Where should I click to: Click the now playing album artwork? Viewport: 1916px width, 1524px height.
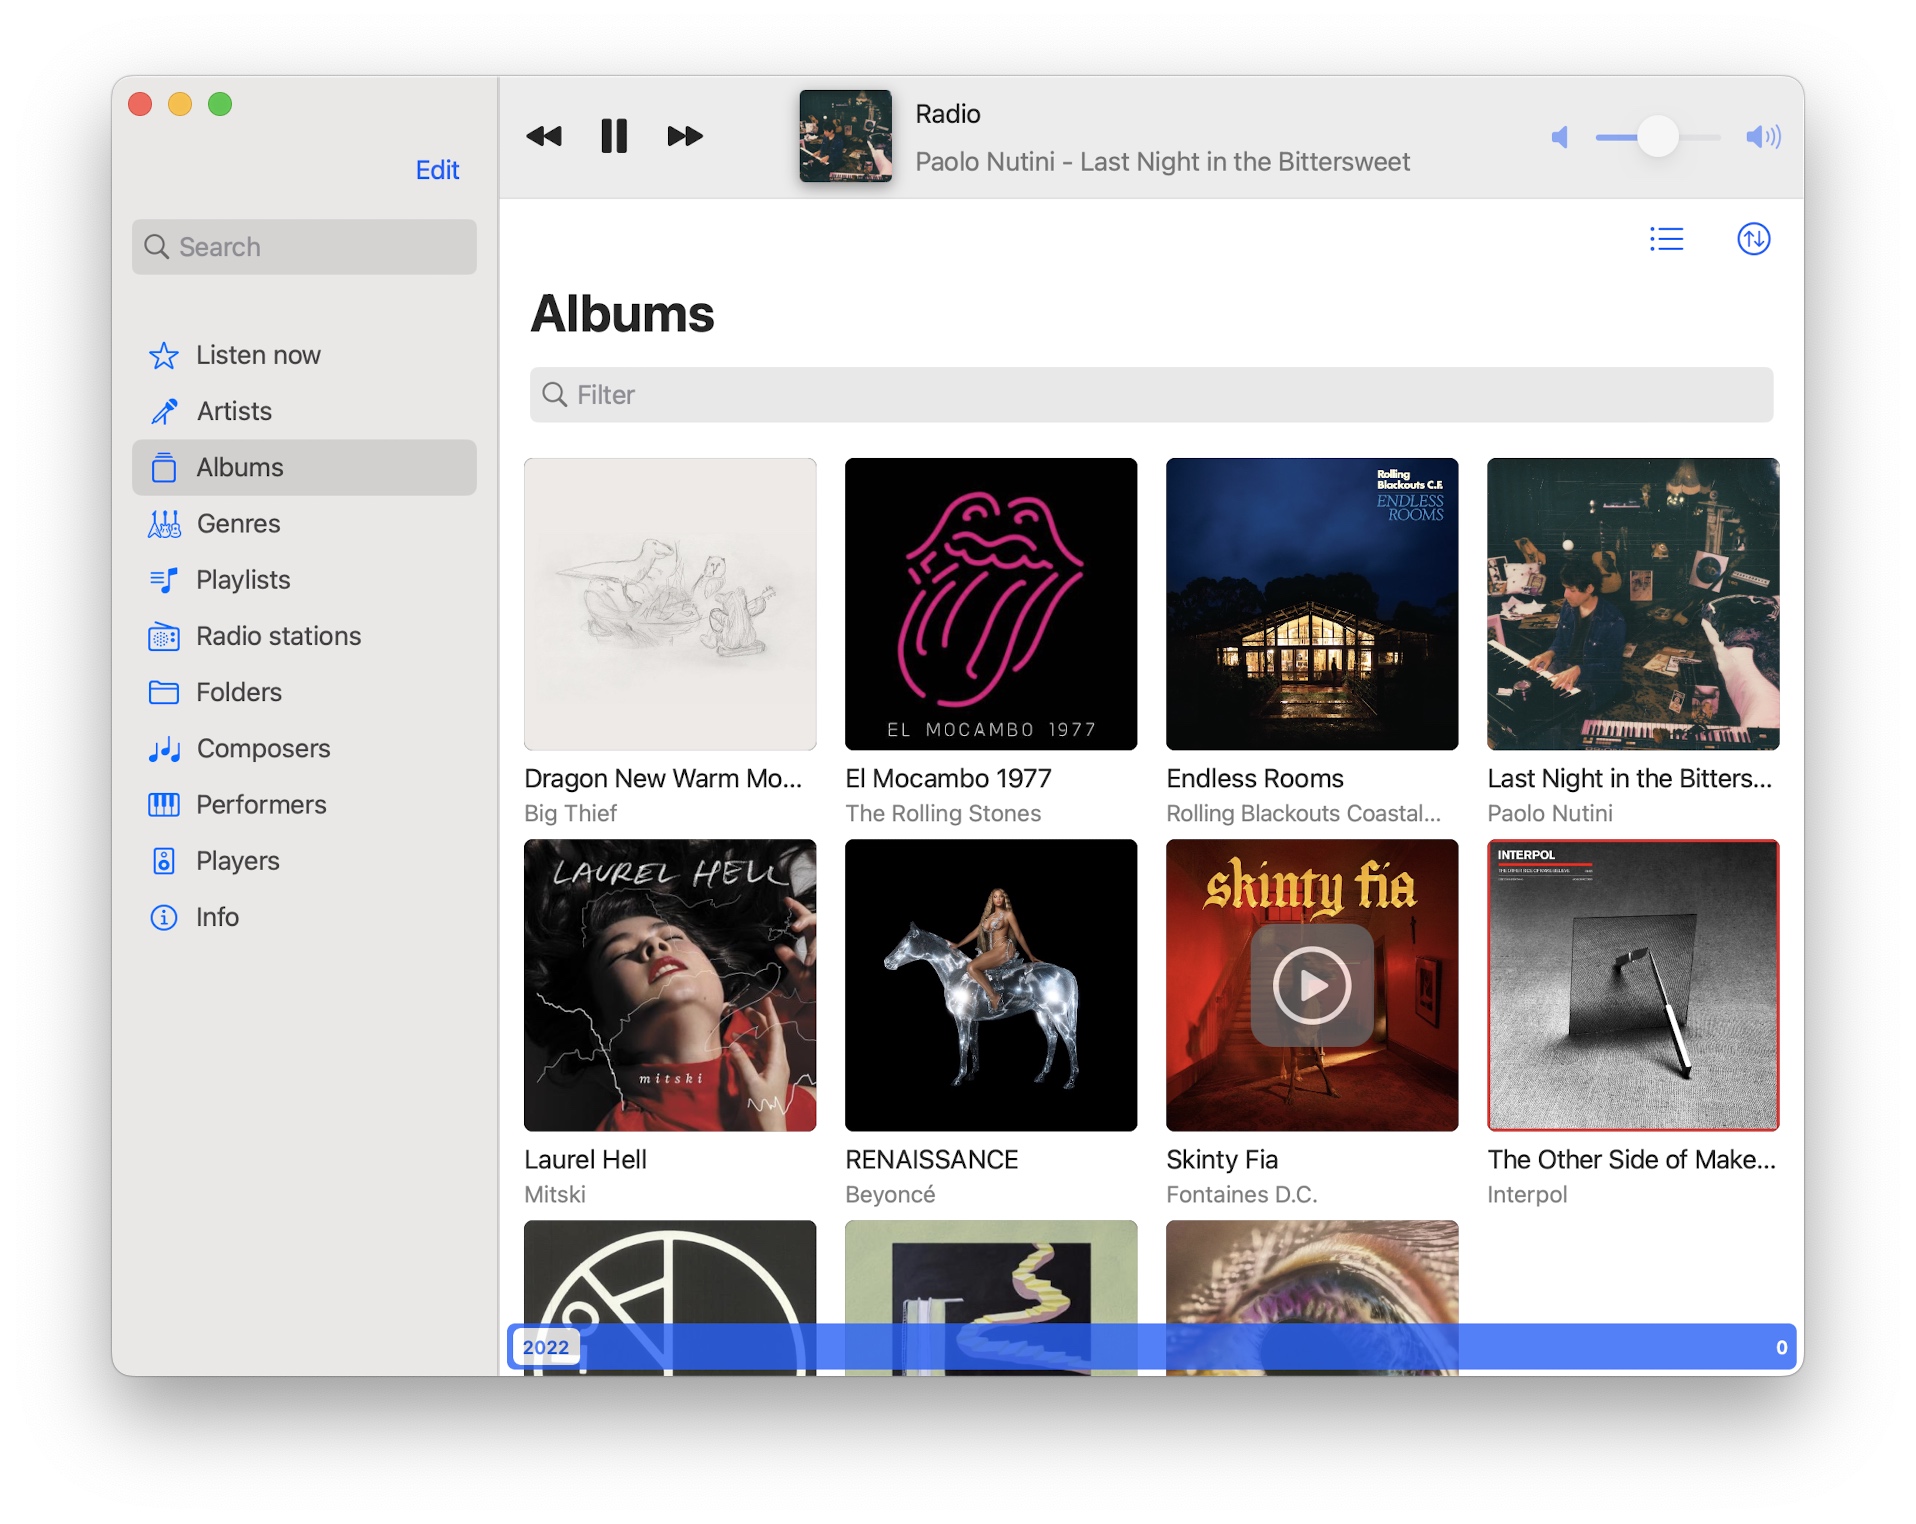845,136
